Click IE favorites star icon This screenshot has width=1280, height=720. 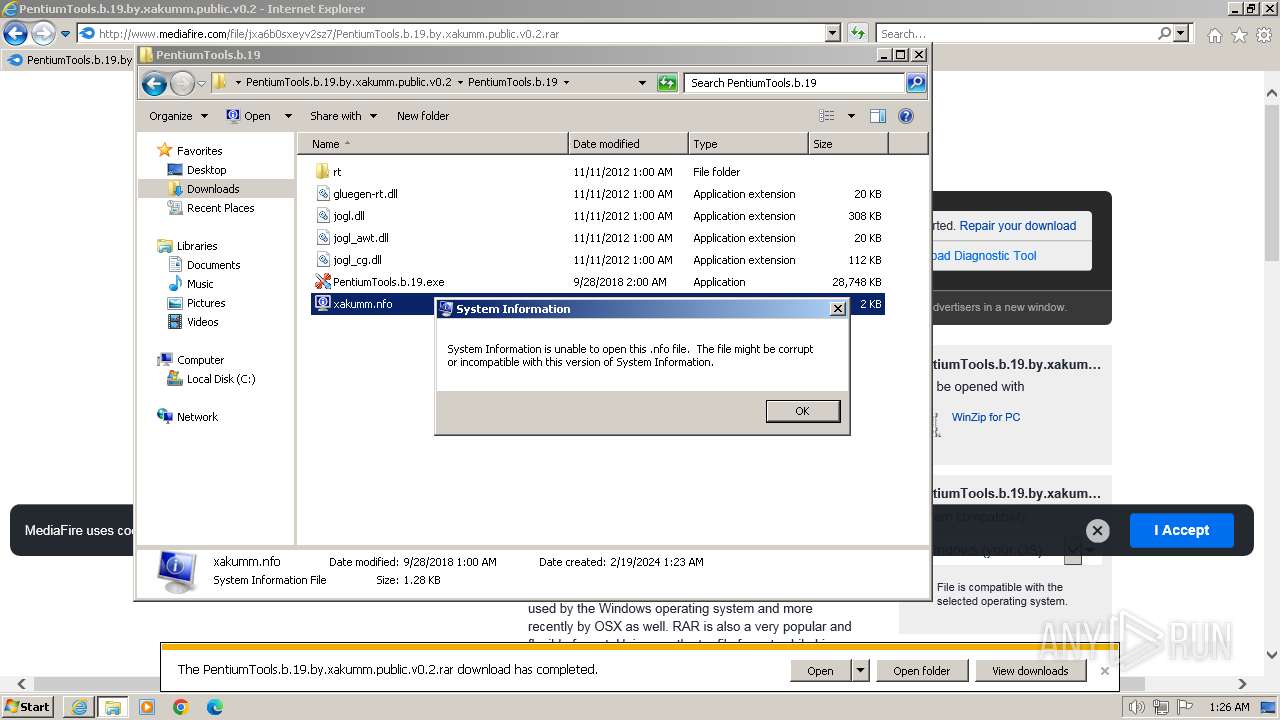(1239, 35)
